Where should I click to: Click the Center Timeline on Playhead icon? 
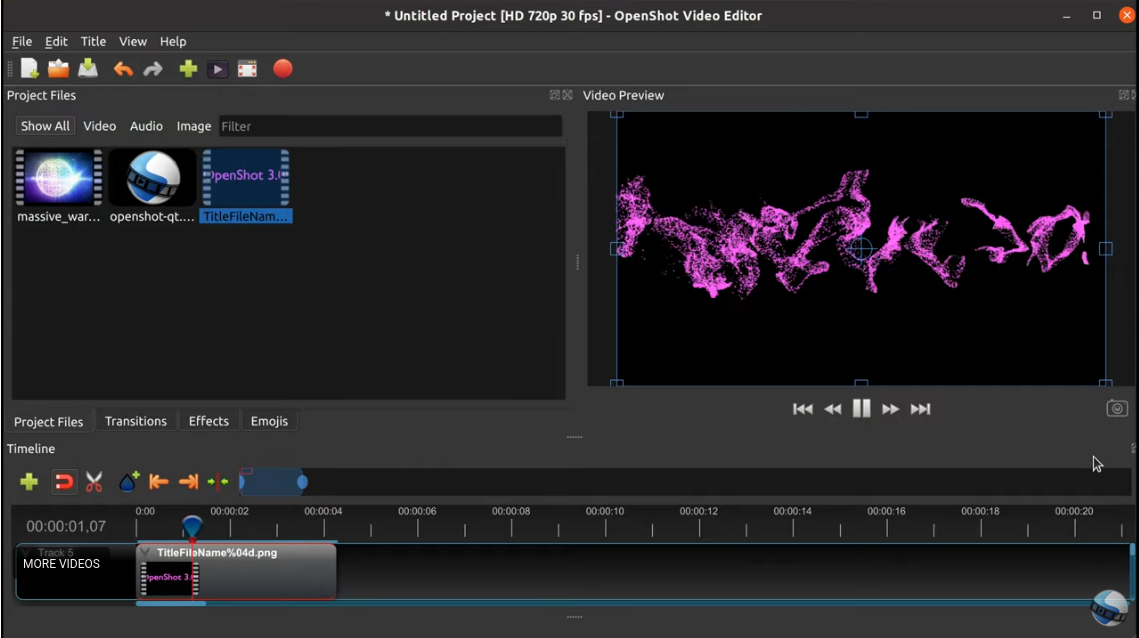[218, 482]
